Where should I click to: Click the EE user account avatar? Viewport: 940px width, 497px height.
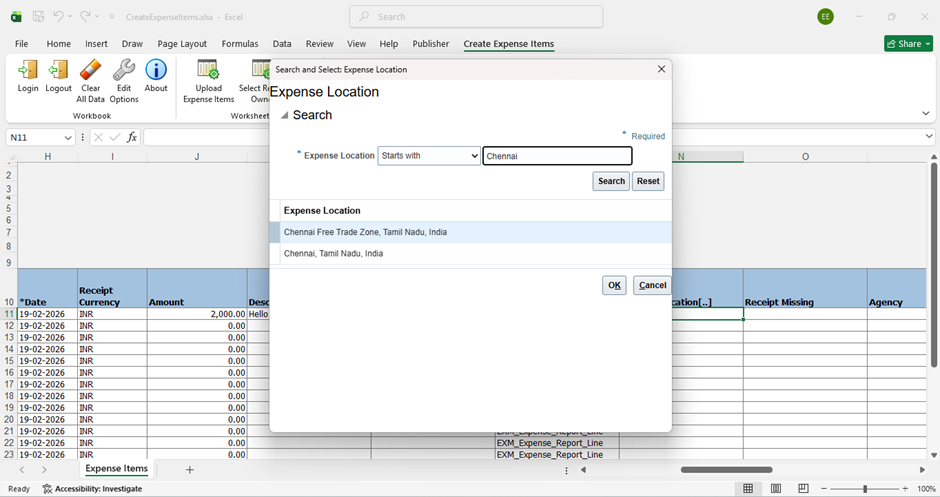click(x=825, y=17)
